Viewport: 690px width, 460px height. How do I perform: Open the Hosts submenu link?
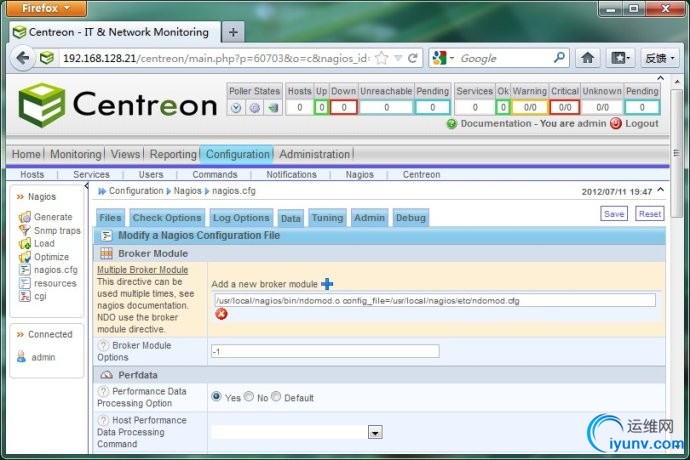[32, 174]
